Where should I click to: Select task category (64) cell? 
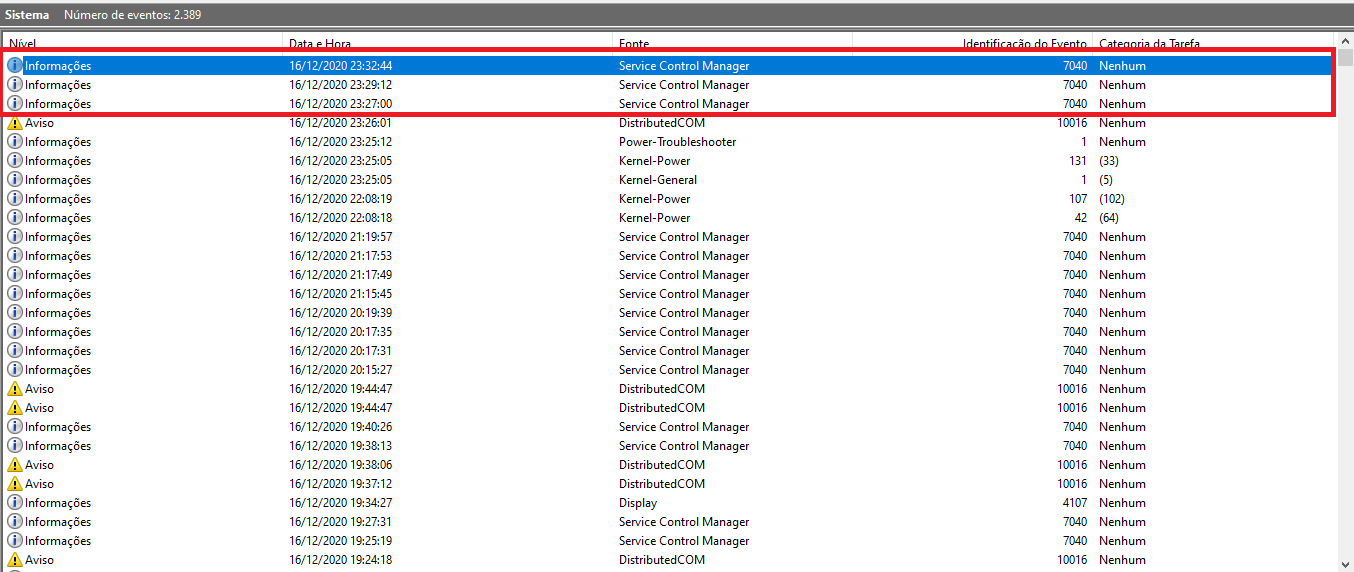click(x=1109, y=218)
